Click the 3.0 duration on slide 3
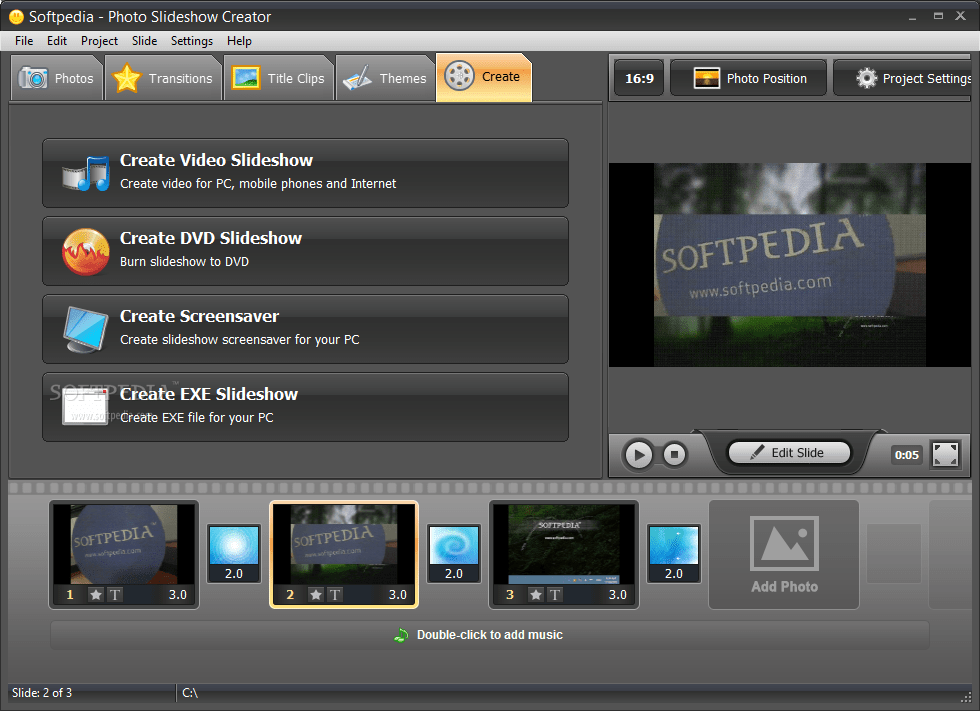 click(x=618, y=595)
